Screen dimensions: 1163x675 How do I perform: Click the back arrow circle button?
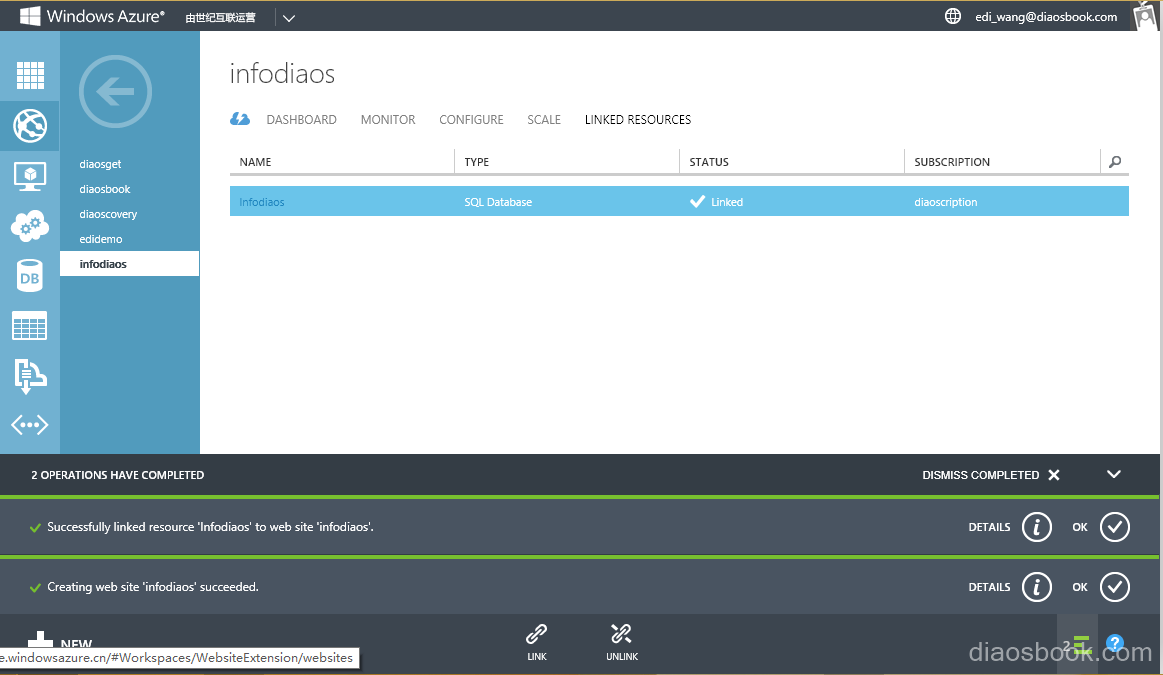tap(115, 92)
